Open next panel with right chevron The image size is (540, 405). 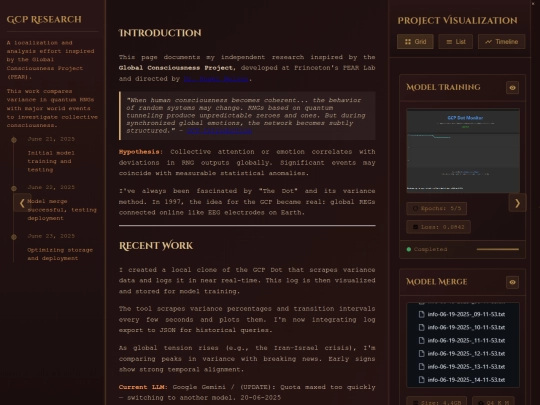tap(517, 203)
